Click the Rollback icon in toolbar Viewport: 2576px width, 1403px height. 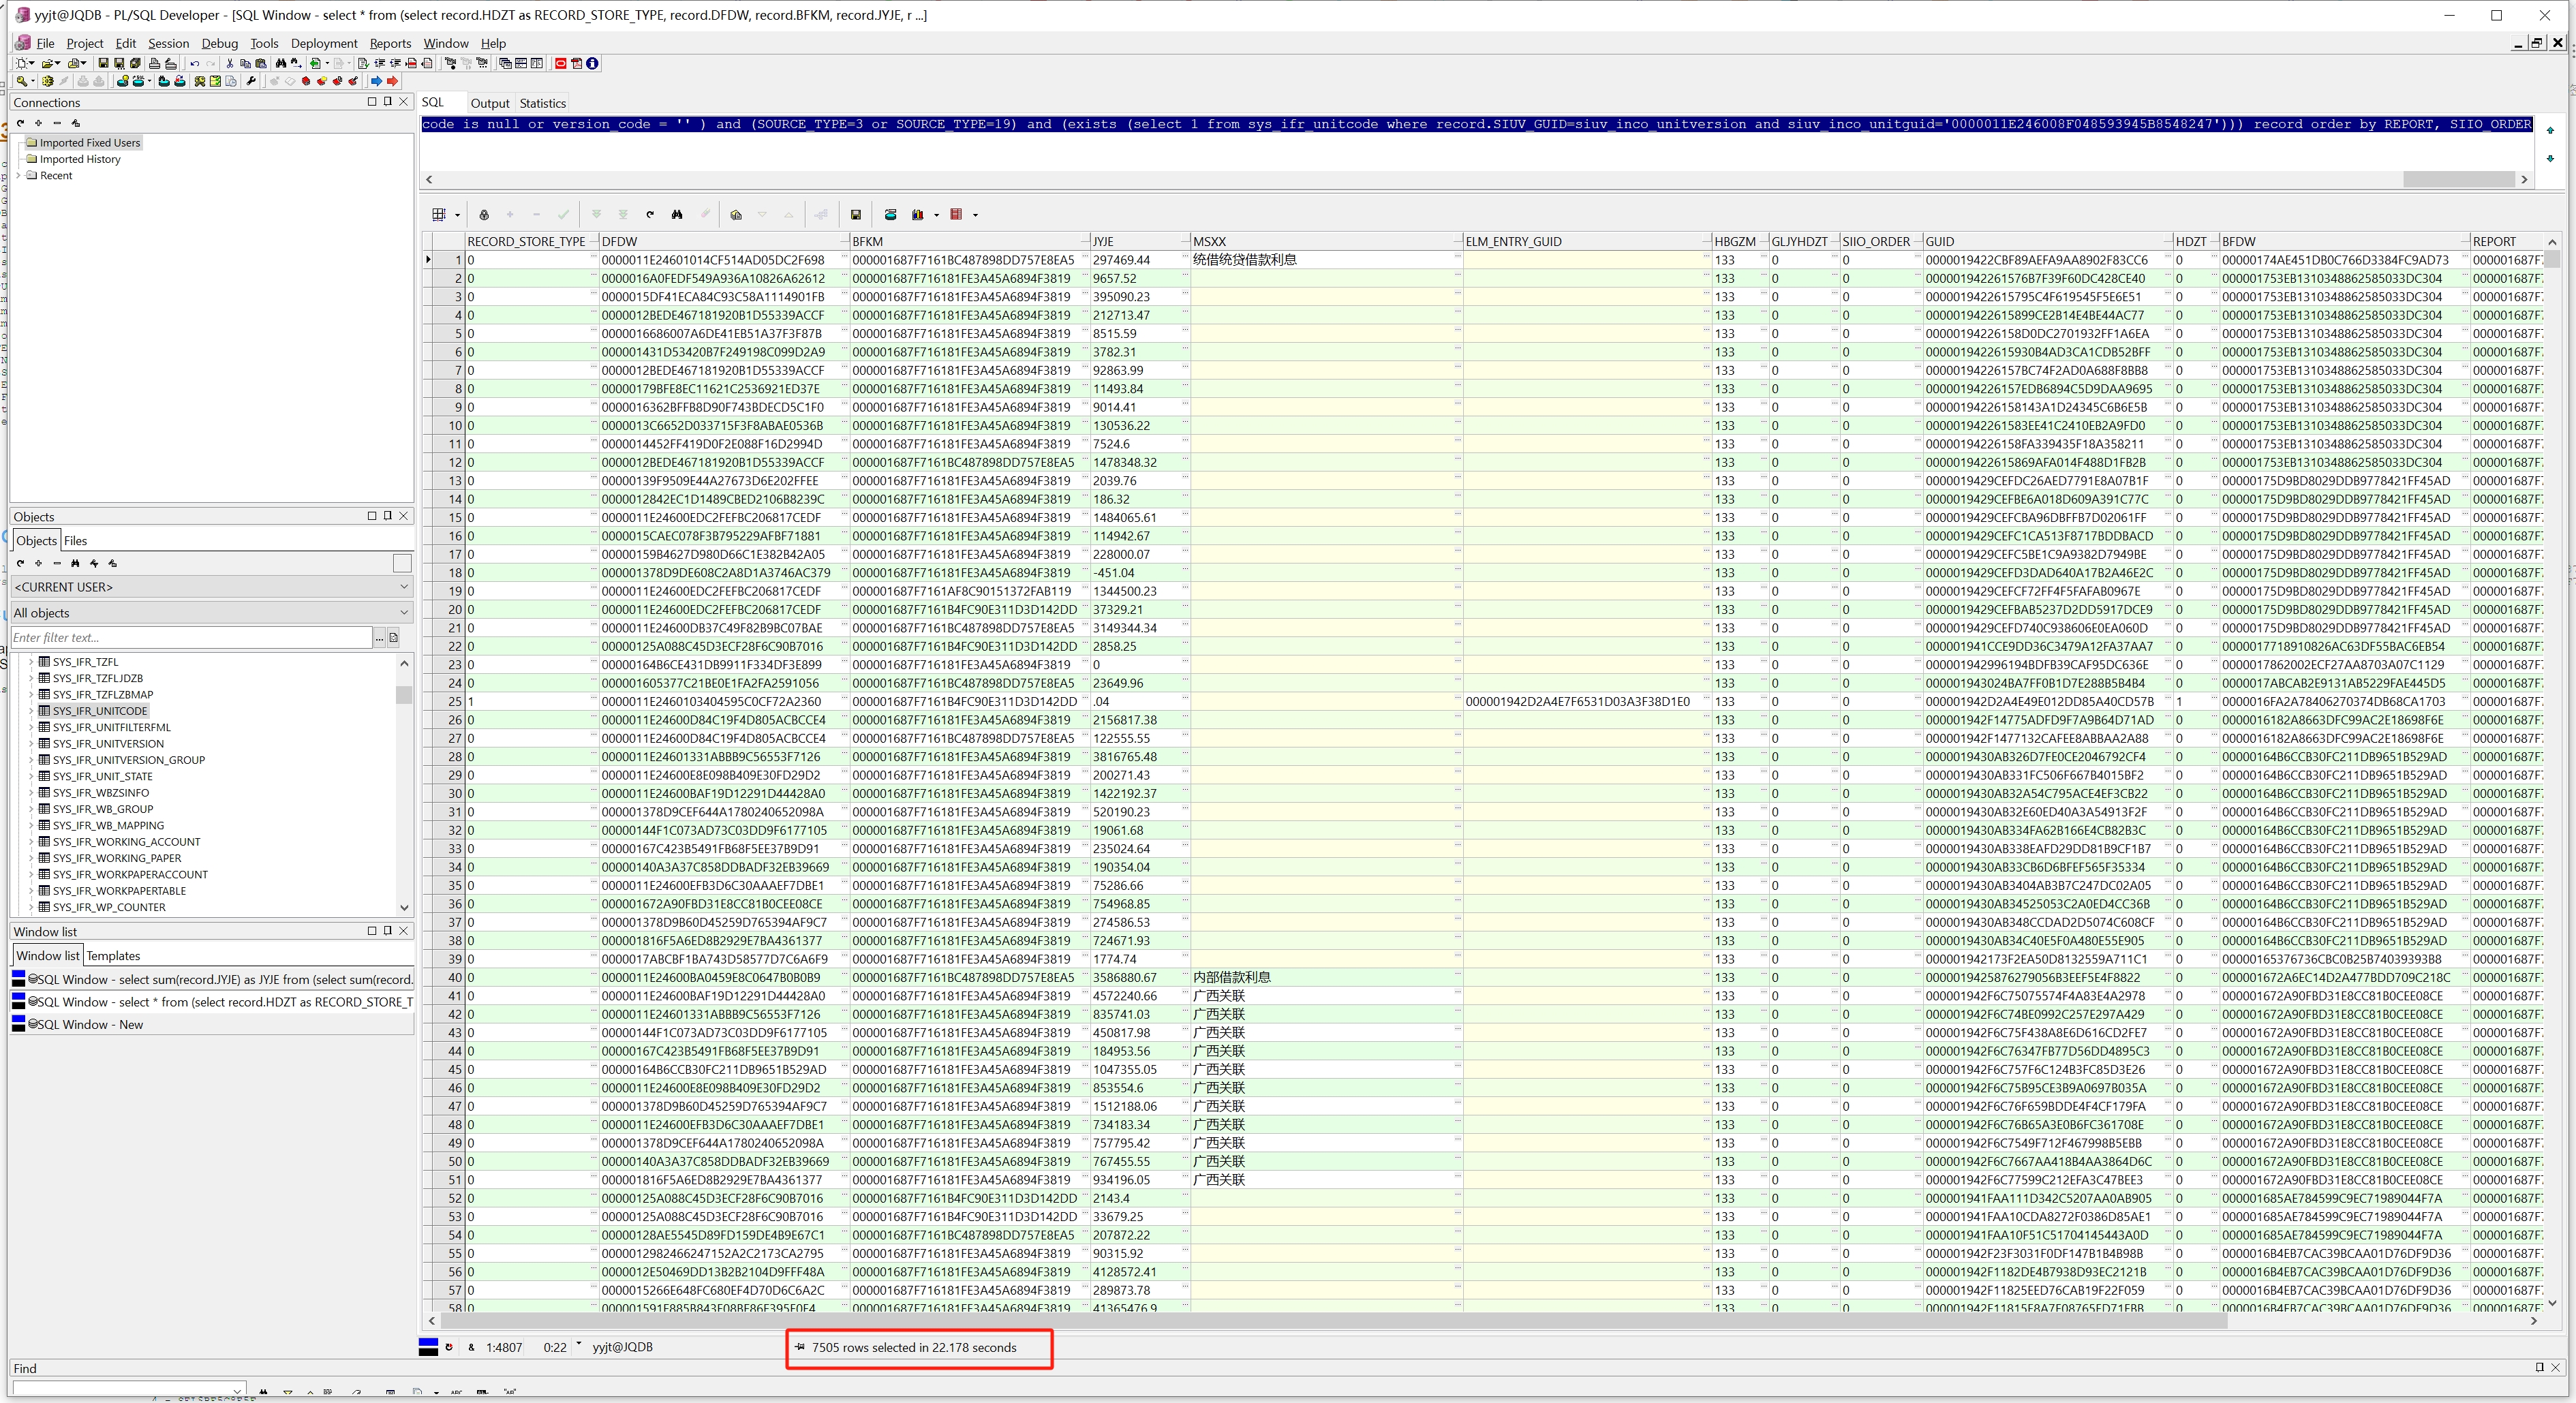pos(99,81)
